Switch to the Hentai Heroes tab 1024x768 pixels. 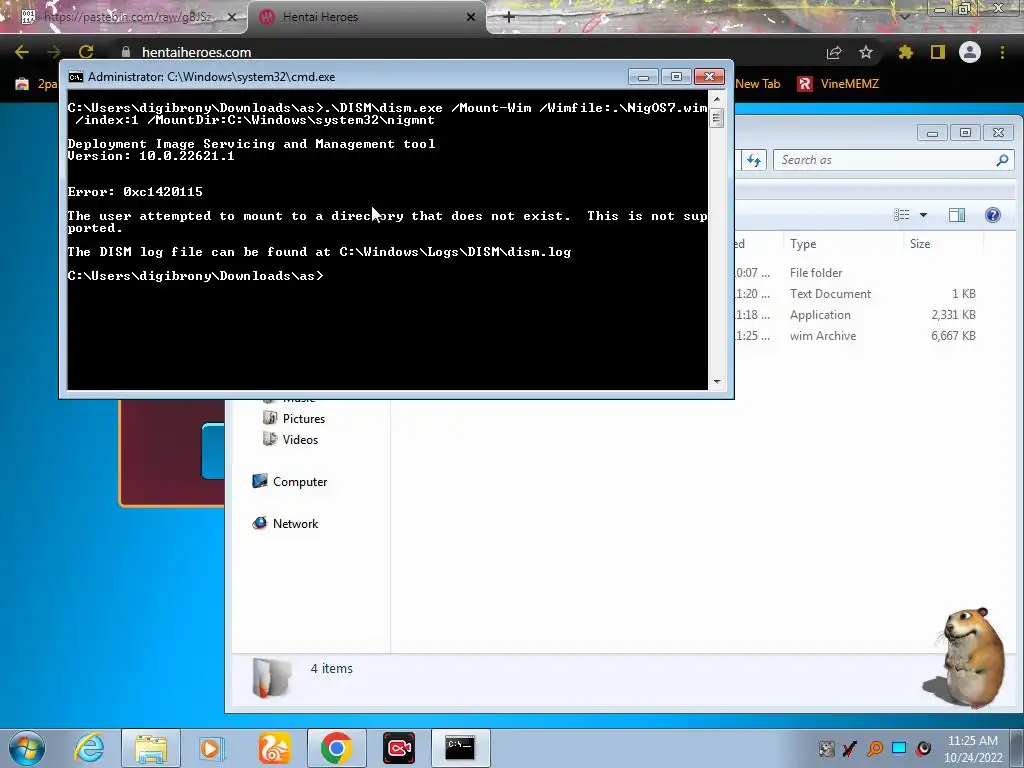[366, 17]
